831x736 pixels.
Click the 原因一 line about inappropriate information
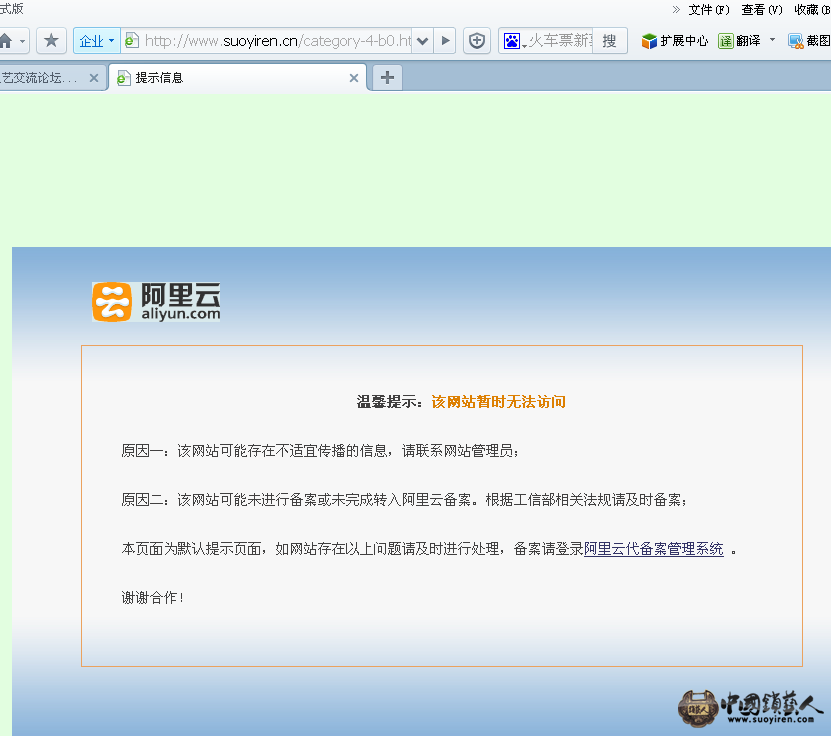pos(320,450)
